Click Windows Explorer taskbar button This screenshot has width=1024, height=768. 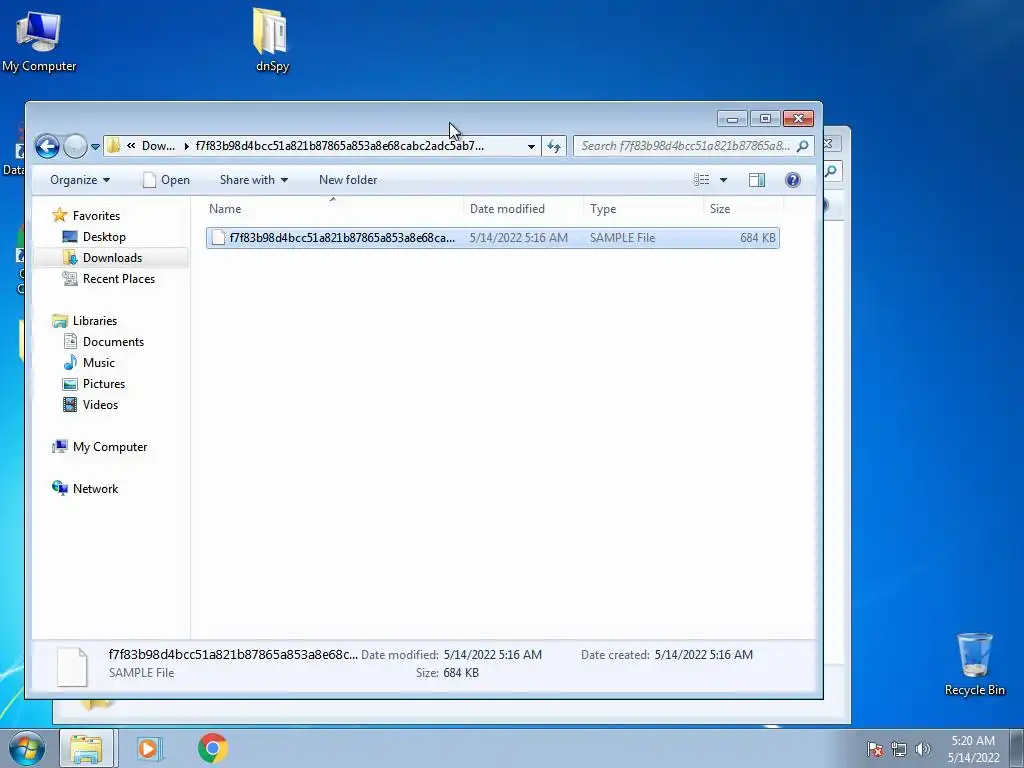click(x=88, y=748)
